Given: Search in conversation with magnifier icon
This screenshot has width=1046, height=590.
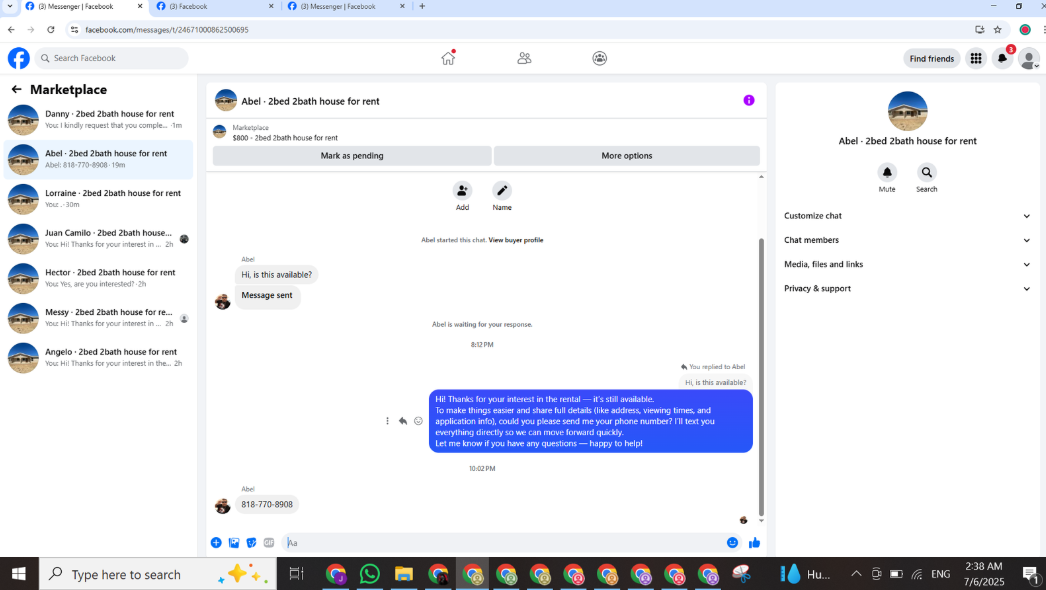Looking at the screenshot, I should [927, 172].
